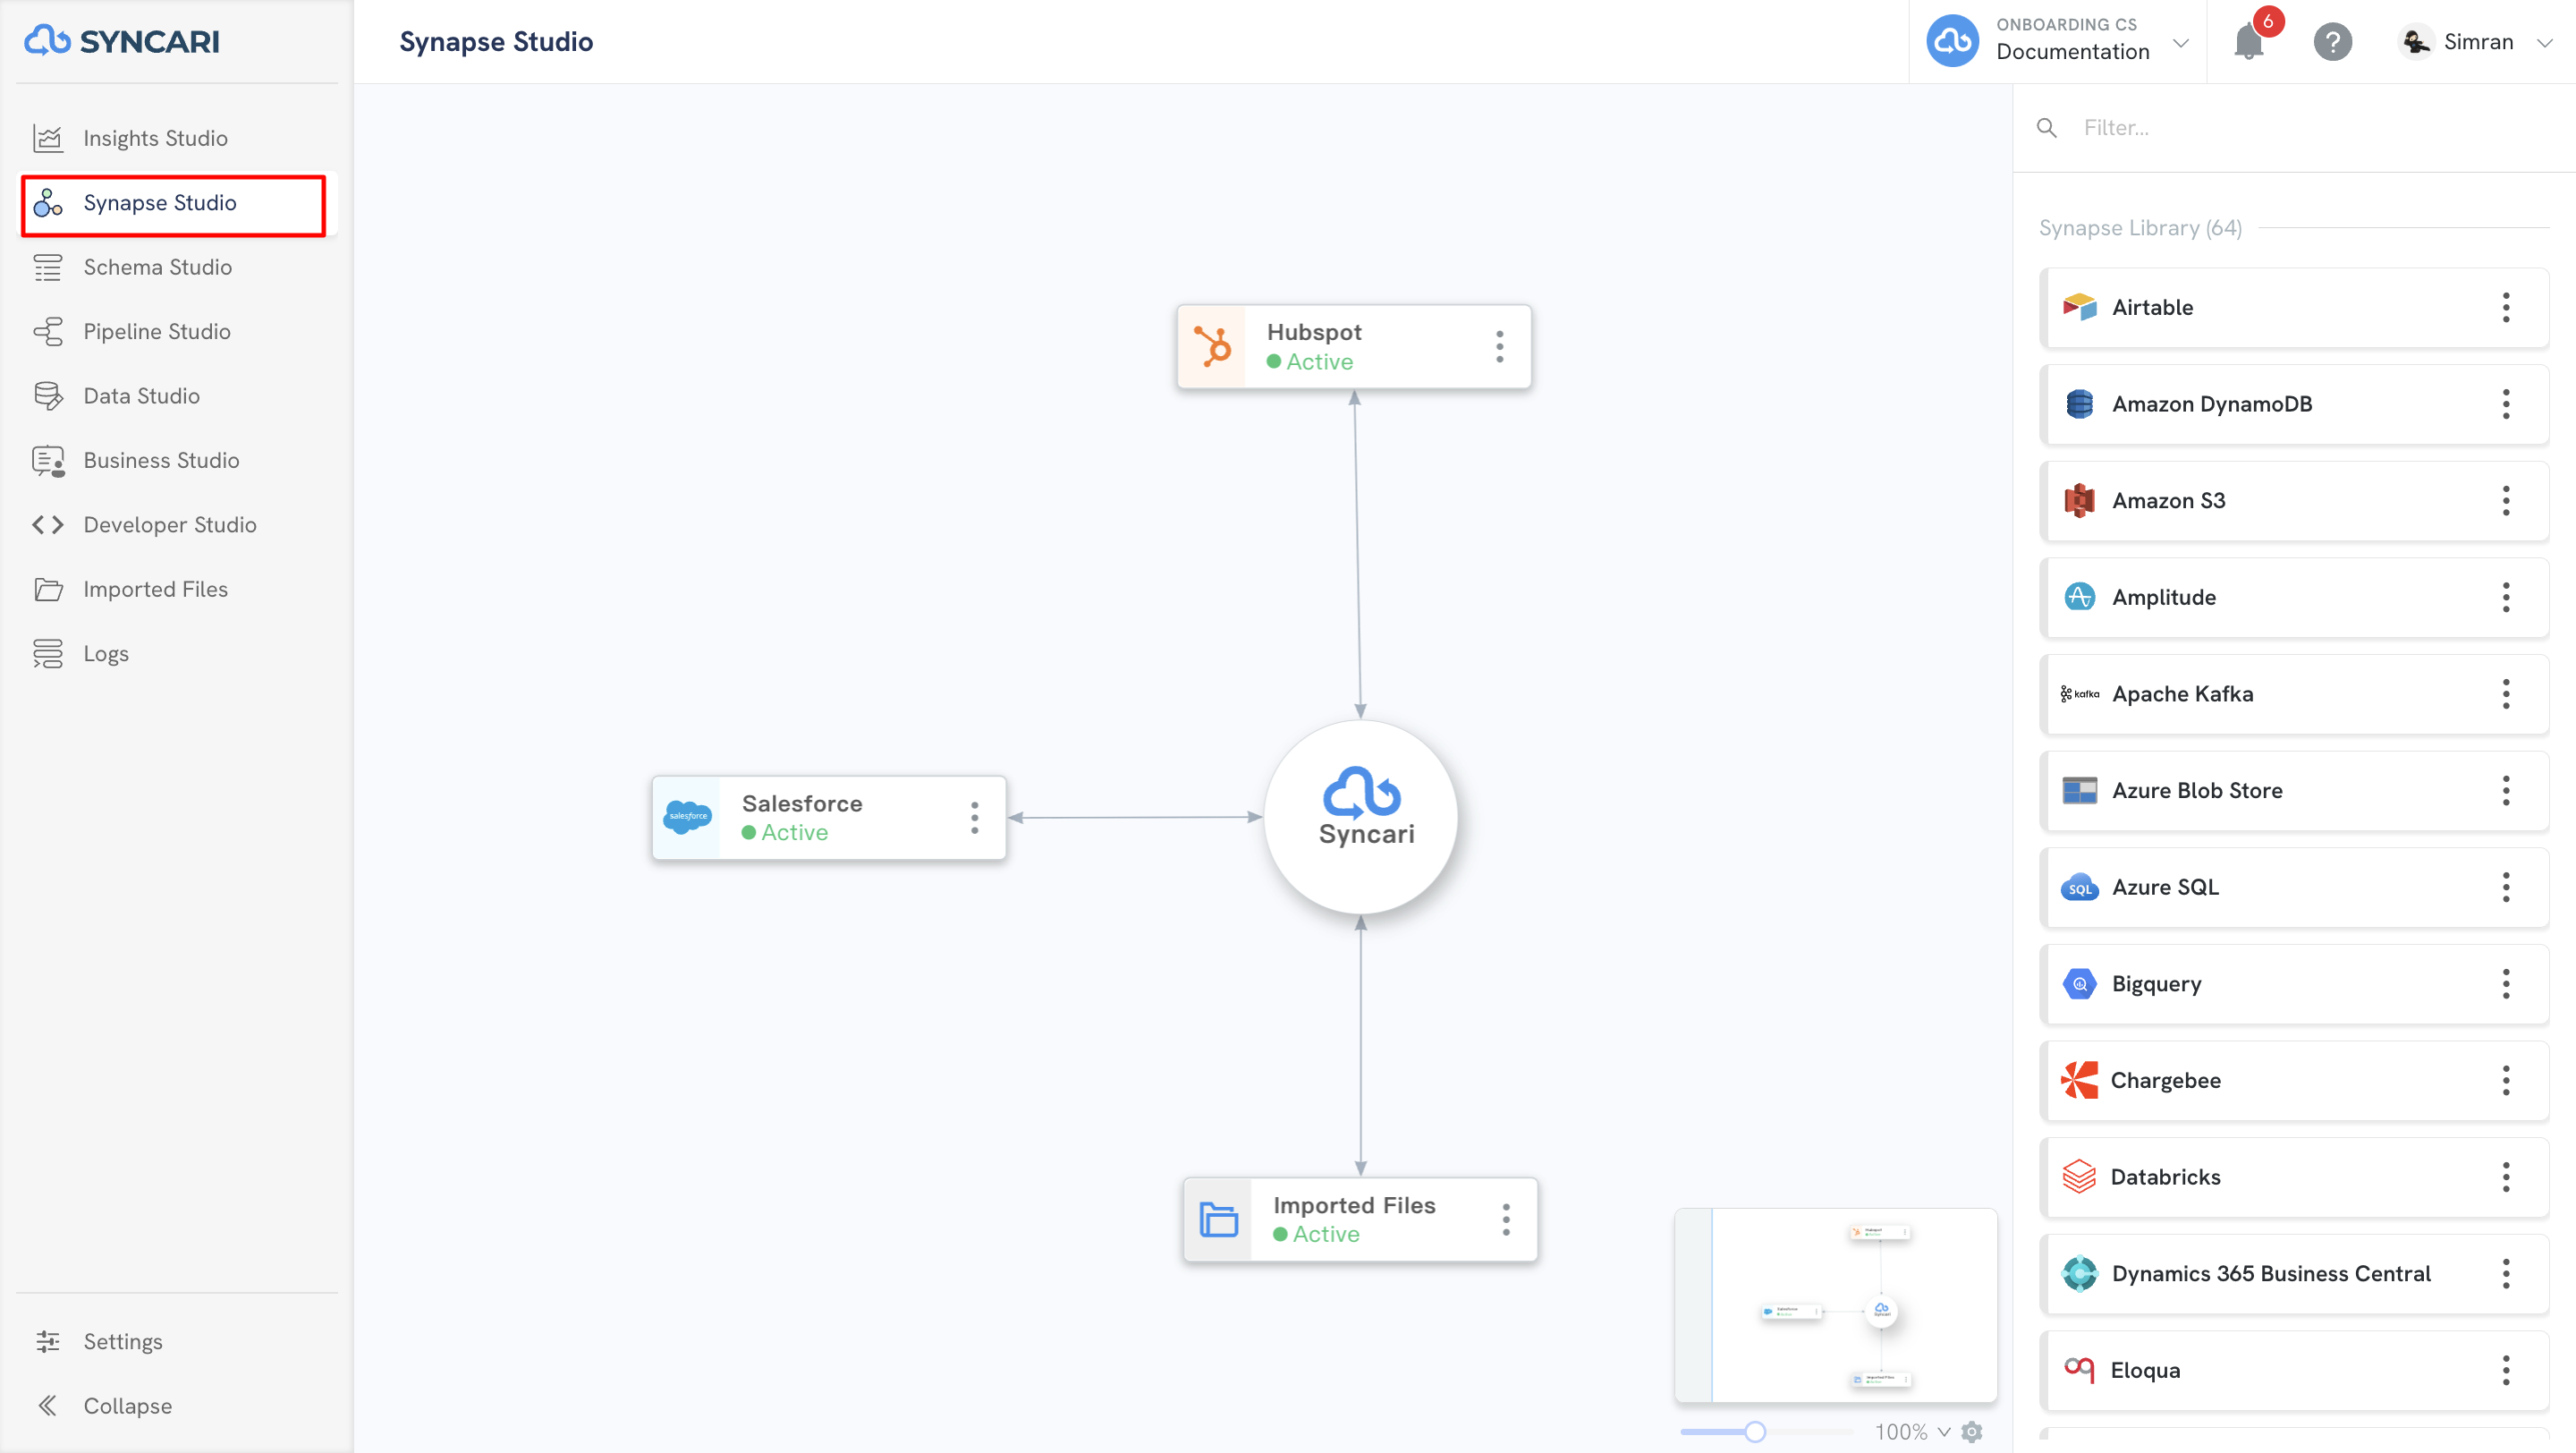Select the central Syncari hub node
Screen dimensions: 2576x1453
pos(1361,817)
